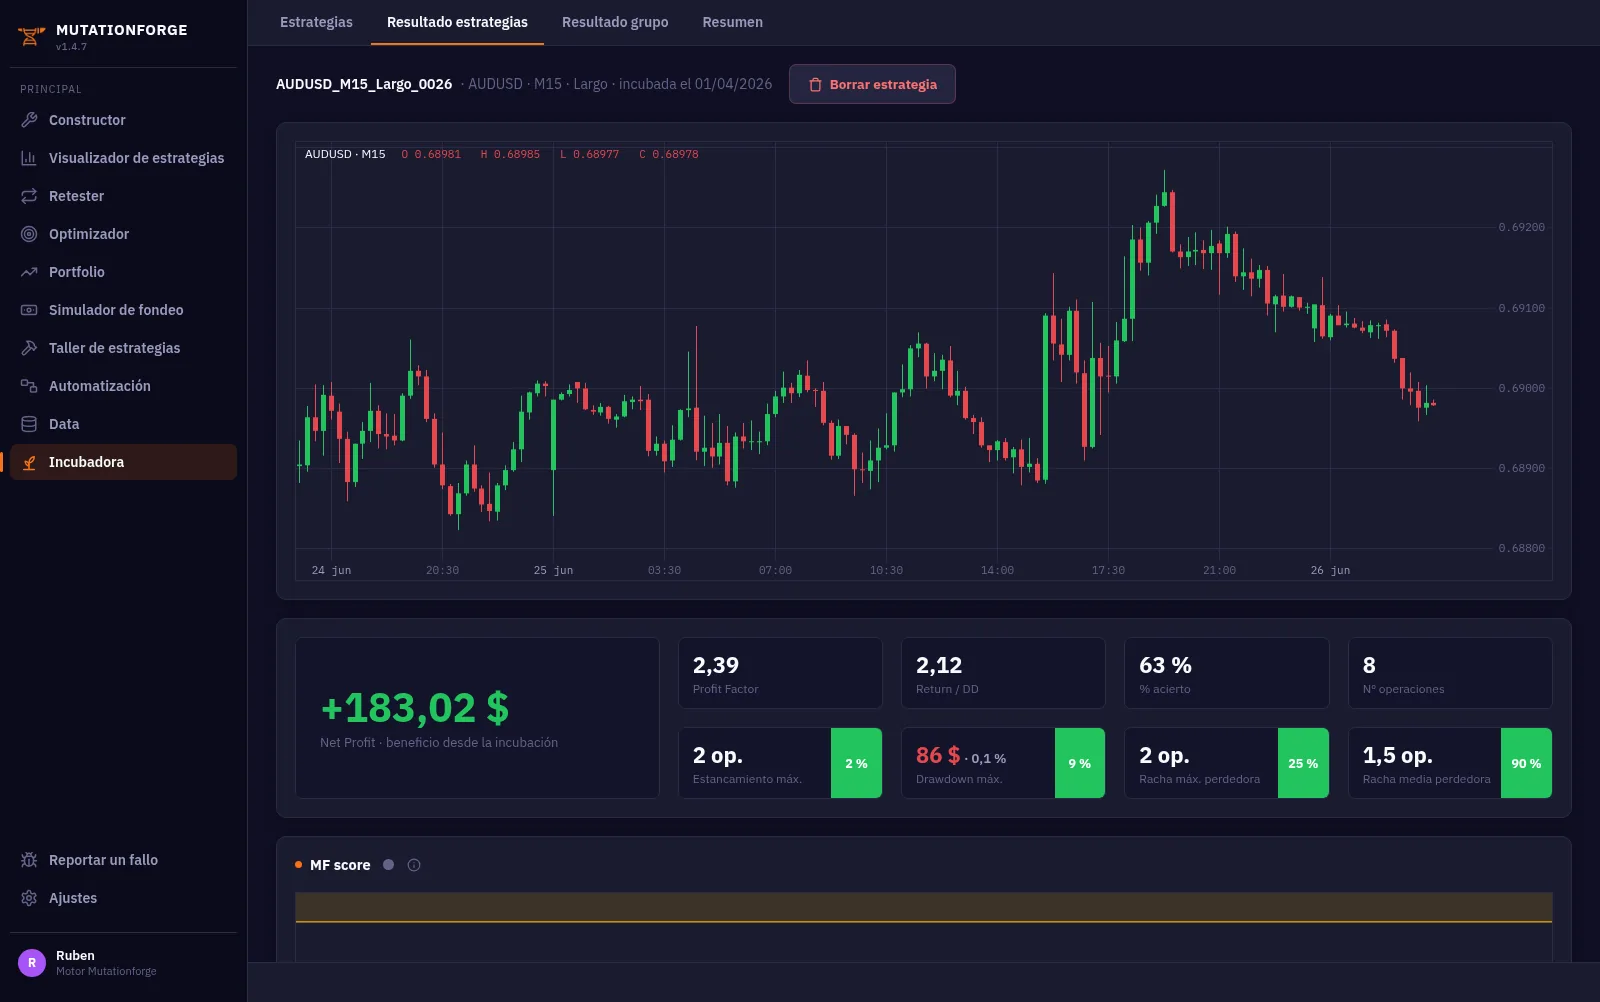Viewport: 1600px width, 1002px height.
Task: Click the Retester loop icon
Action: [x=29, y=196]
